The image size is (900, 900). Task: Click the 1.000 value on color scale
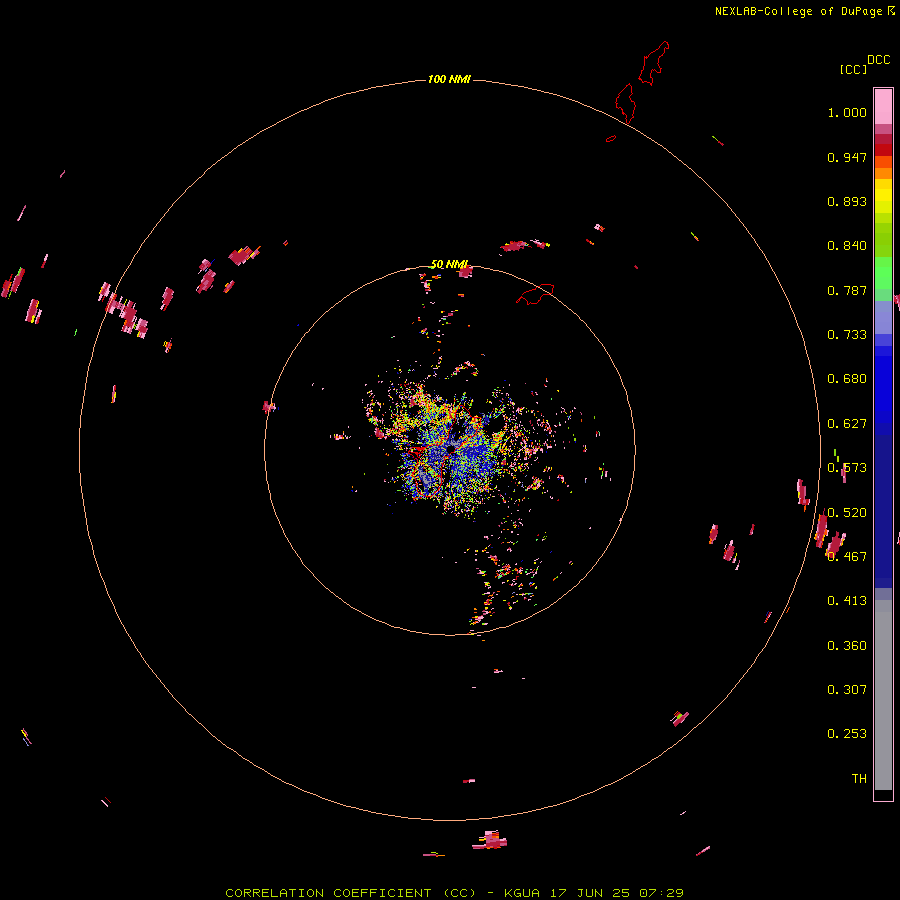(847, 112)
